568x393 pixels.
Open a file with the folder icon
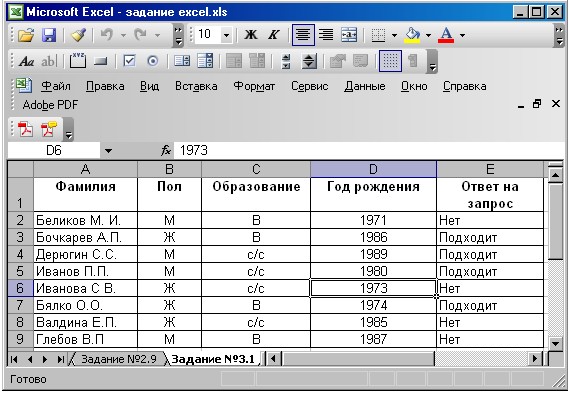(x=26, y=35)
